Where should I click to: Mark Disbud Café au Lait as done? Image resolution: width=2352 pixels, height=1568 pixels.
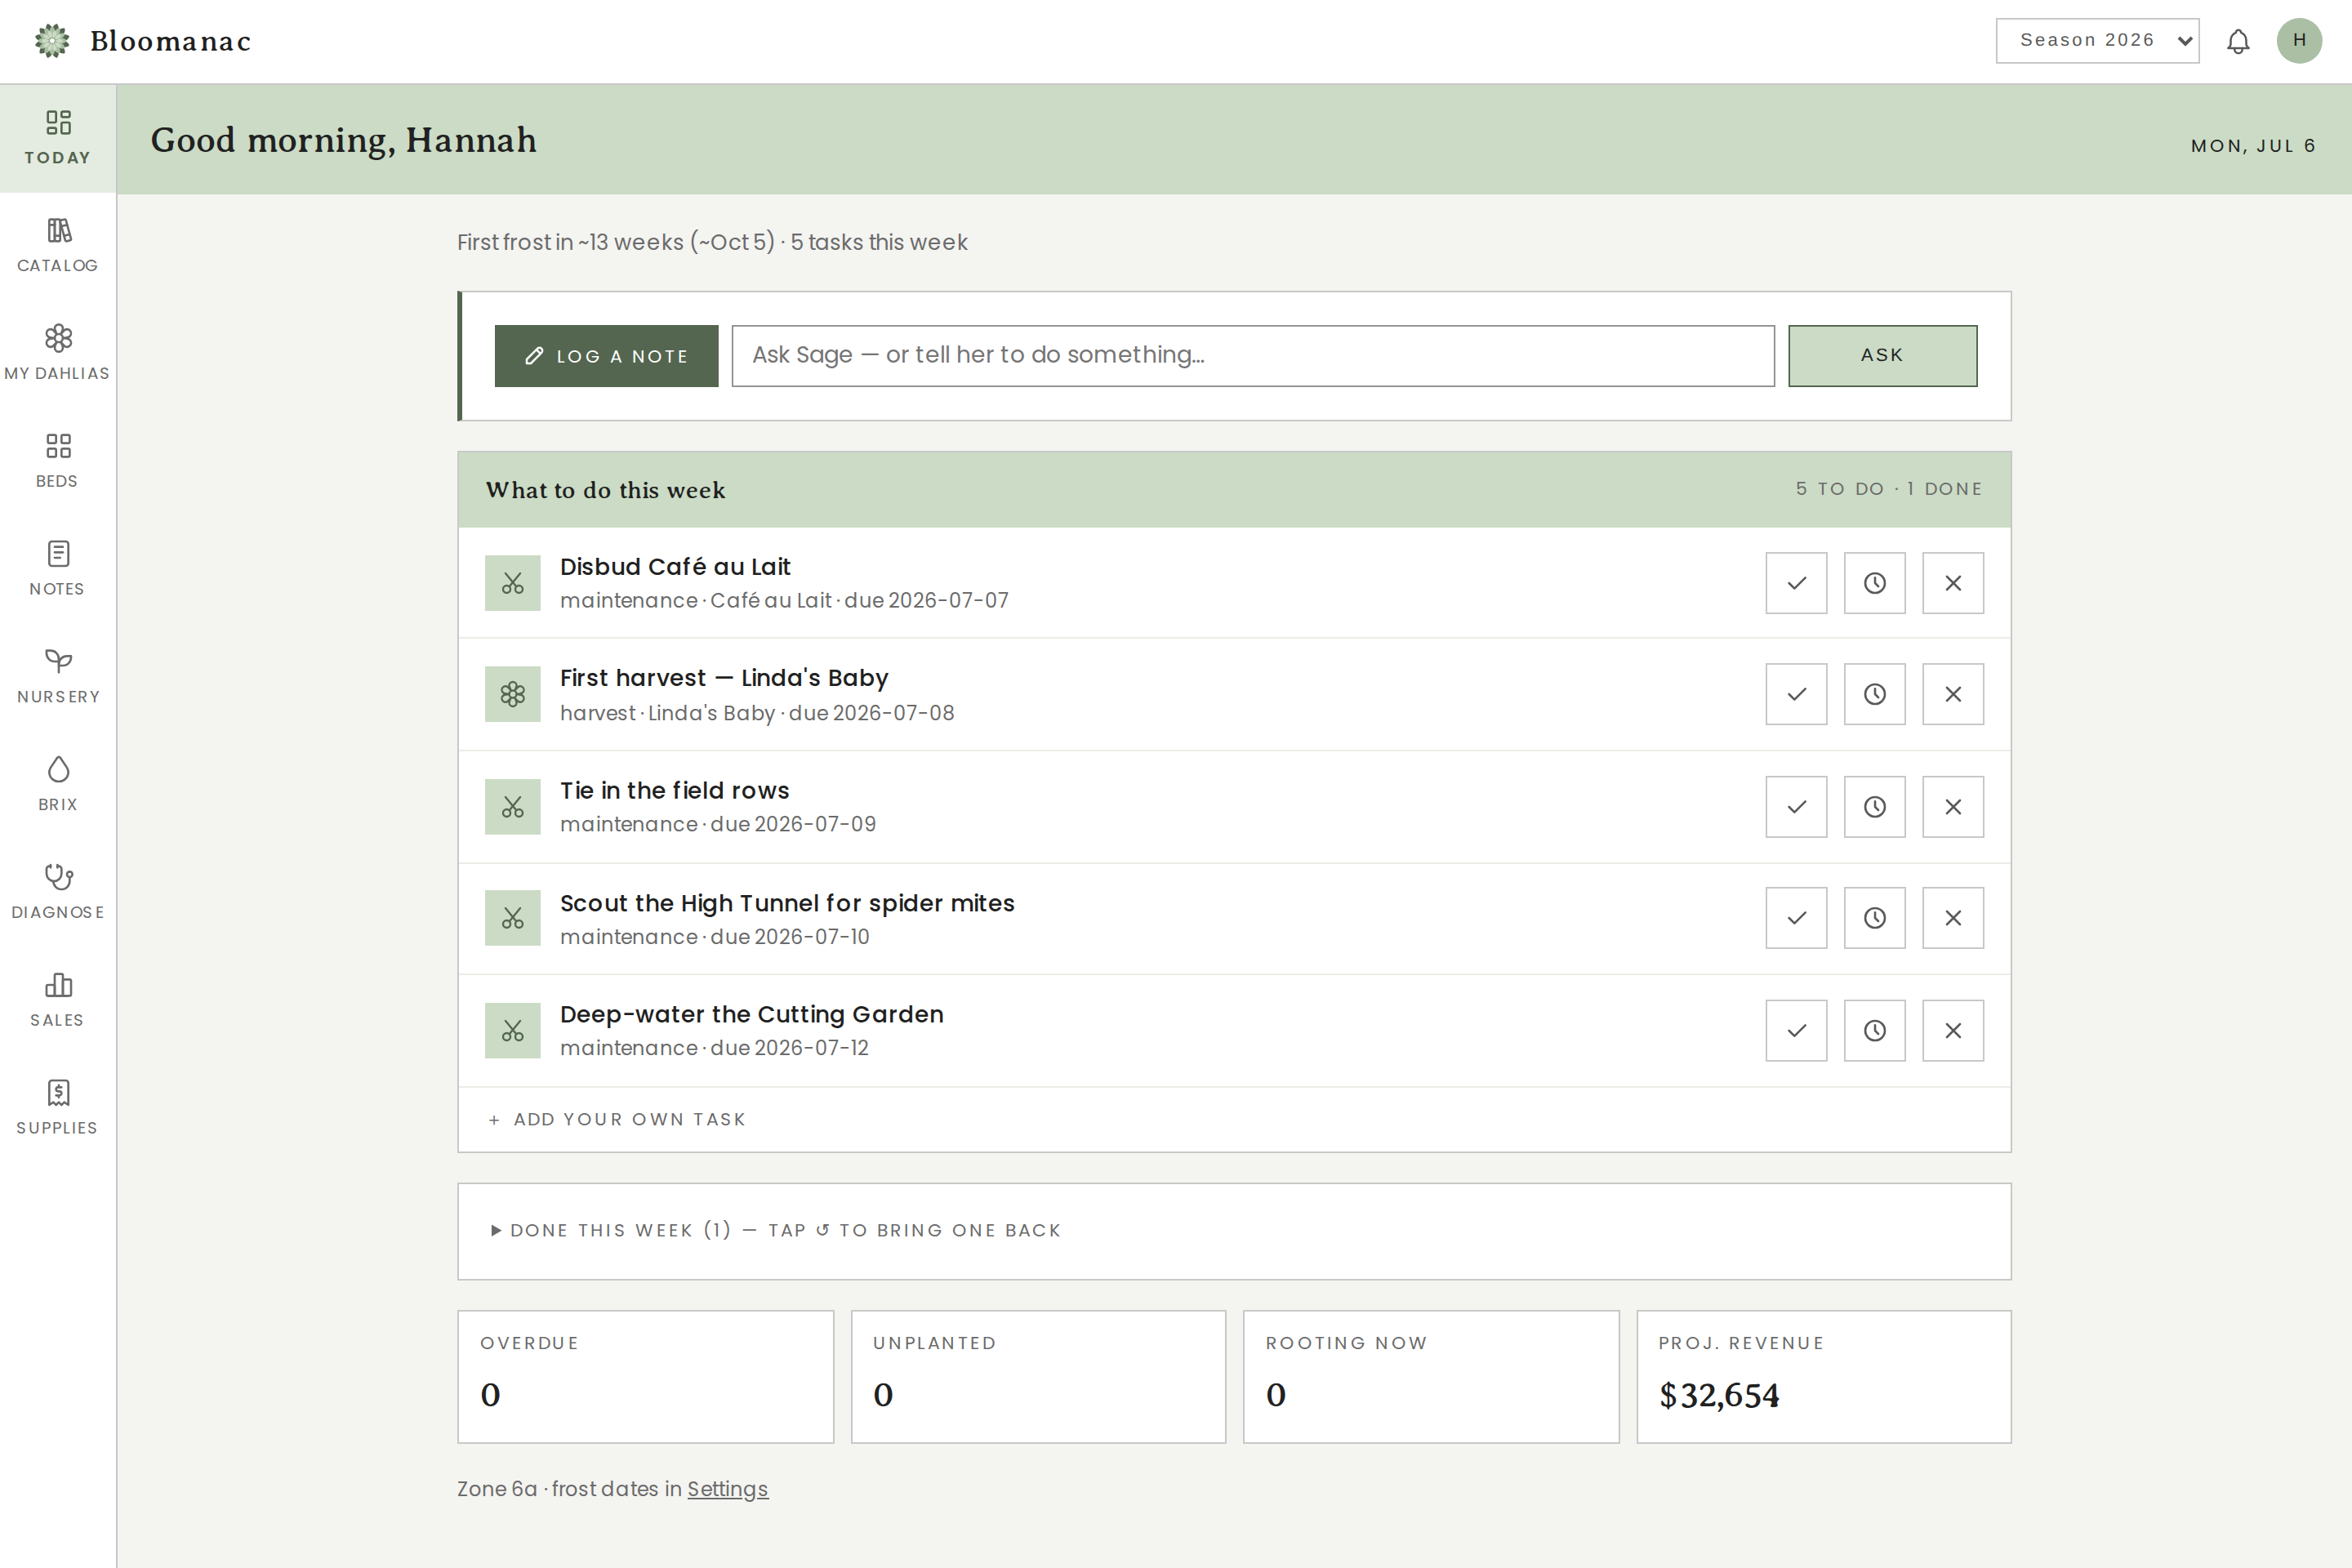[1796, 583]
